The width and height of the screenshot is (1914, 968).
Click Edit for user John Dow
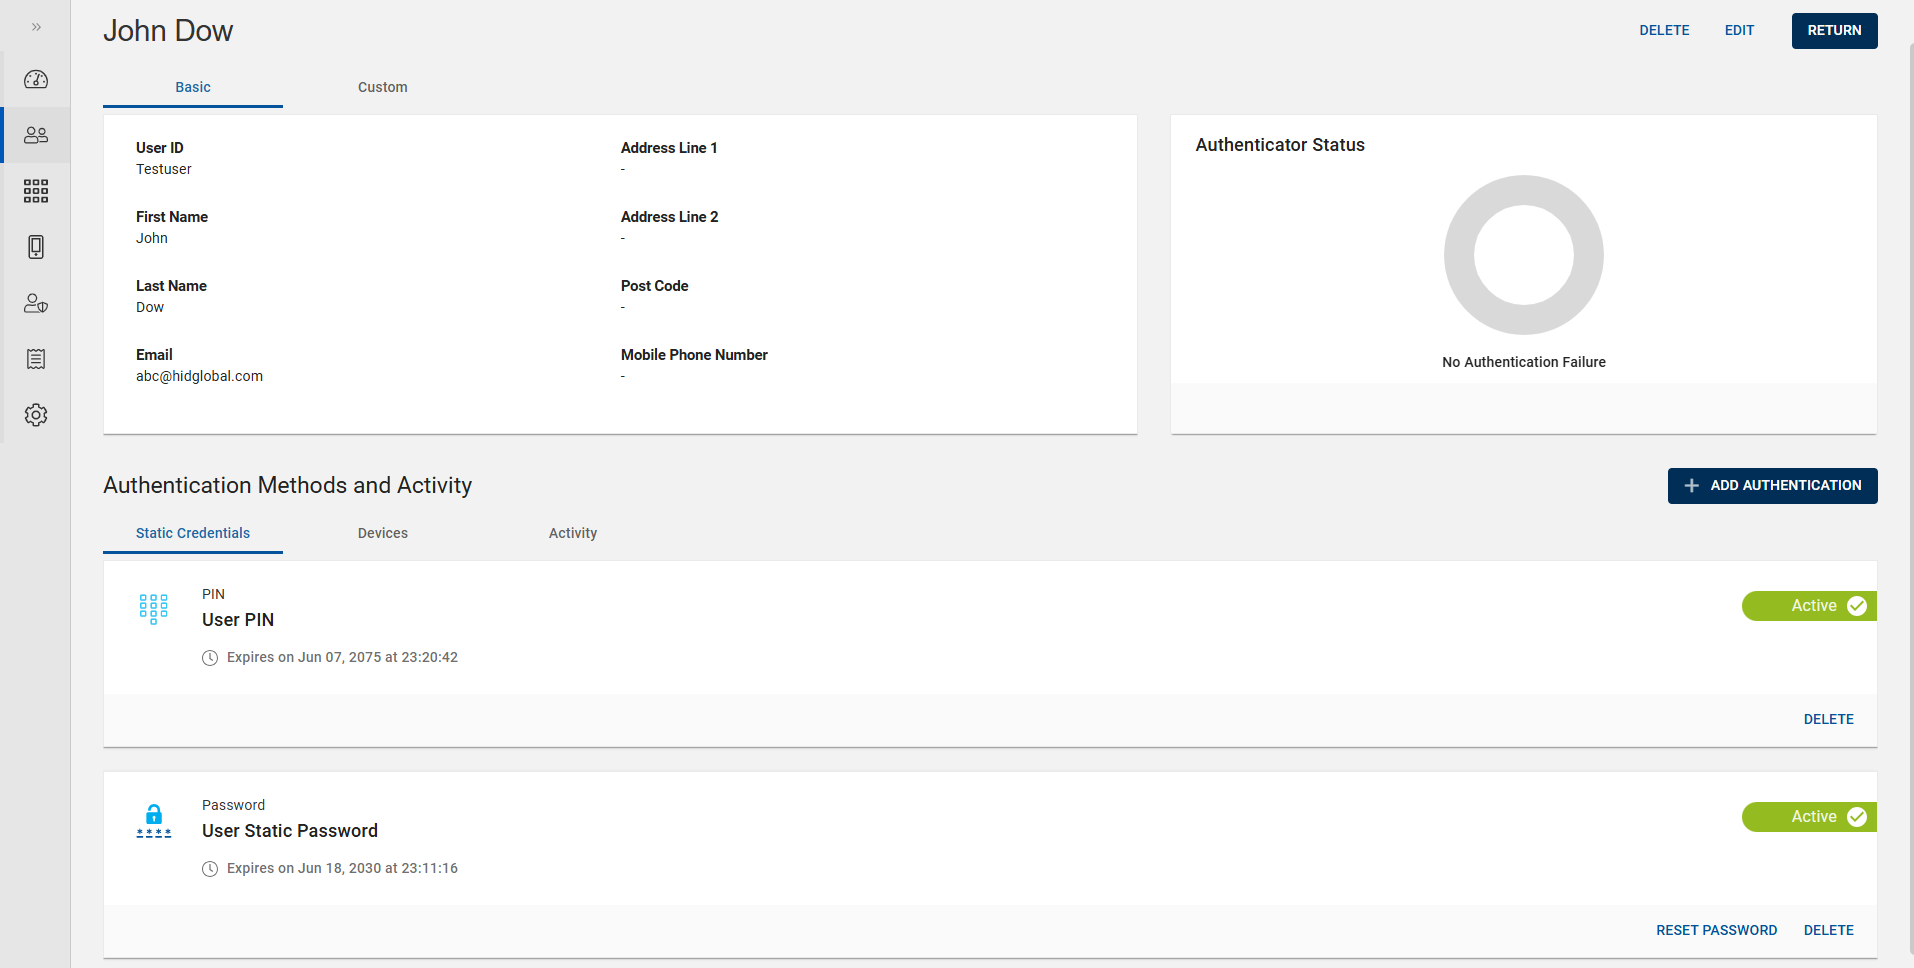1739,31
